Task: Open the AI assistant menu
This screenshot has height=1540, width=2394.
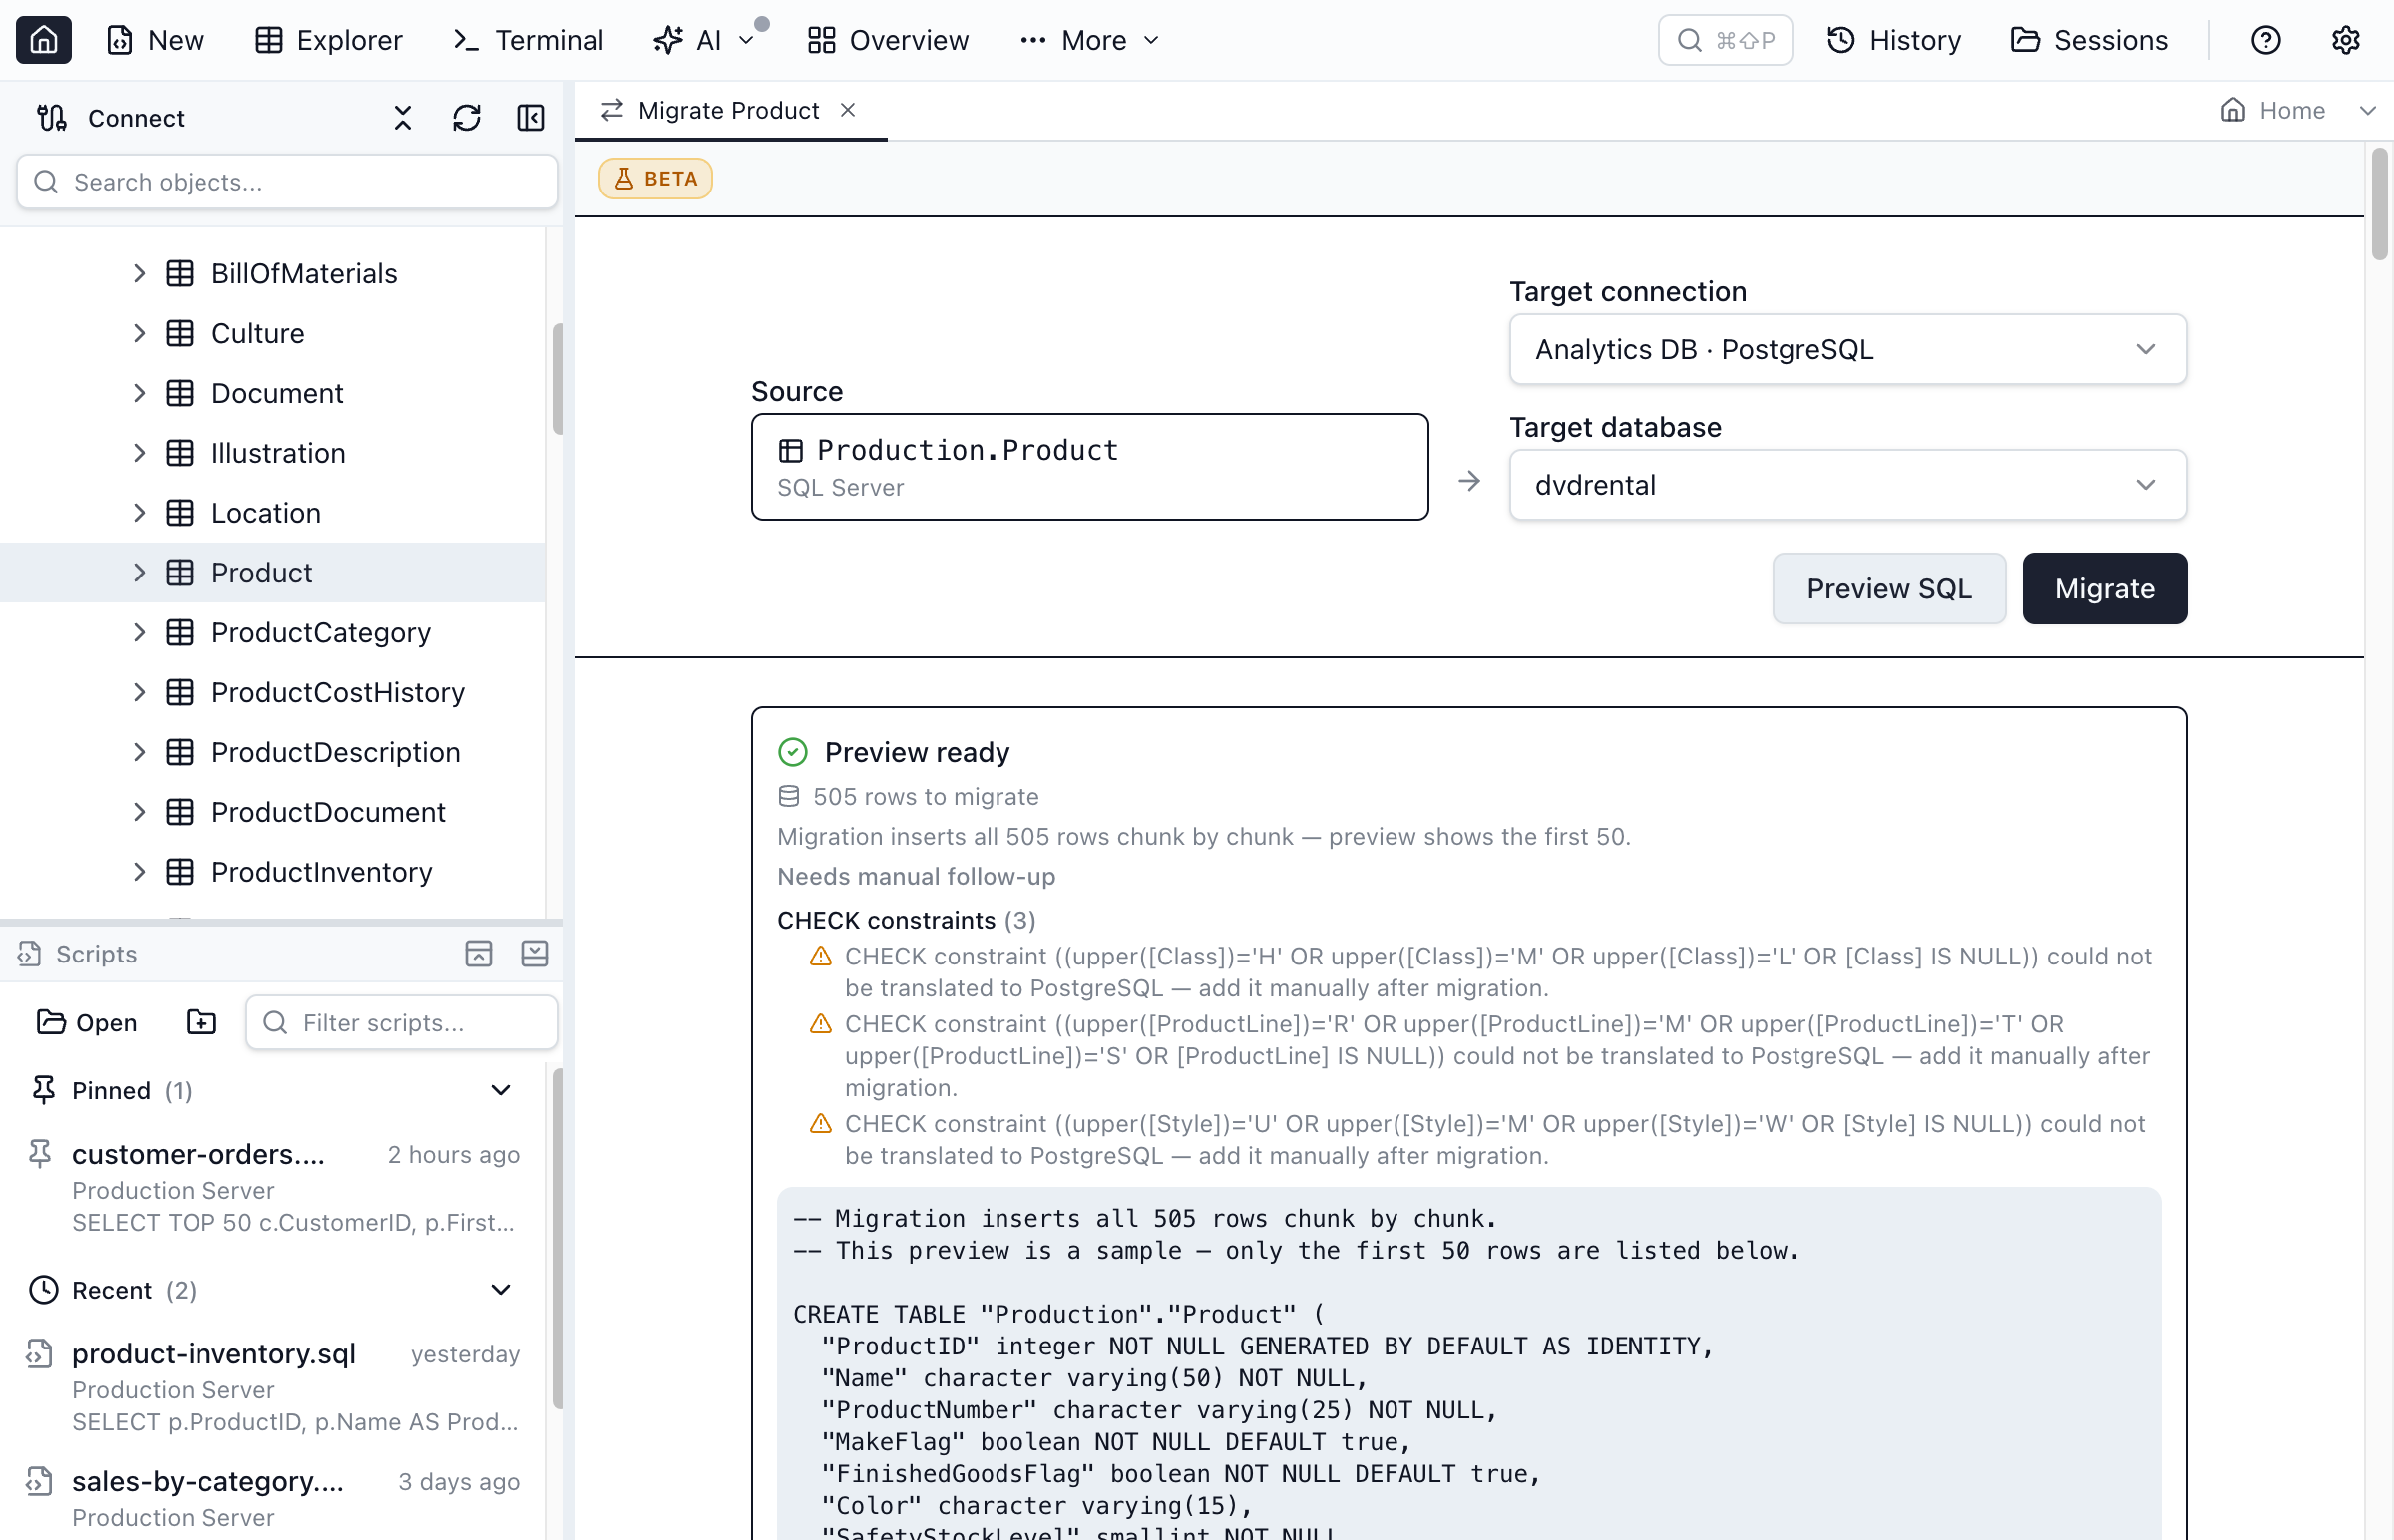Action: pos(704,40)
